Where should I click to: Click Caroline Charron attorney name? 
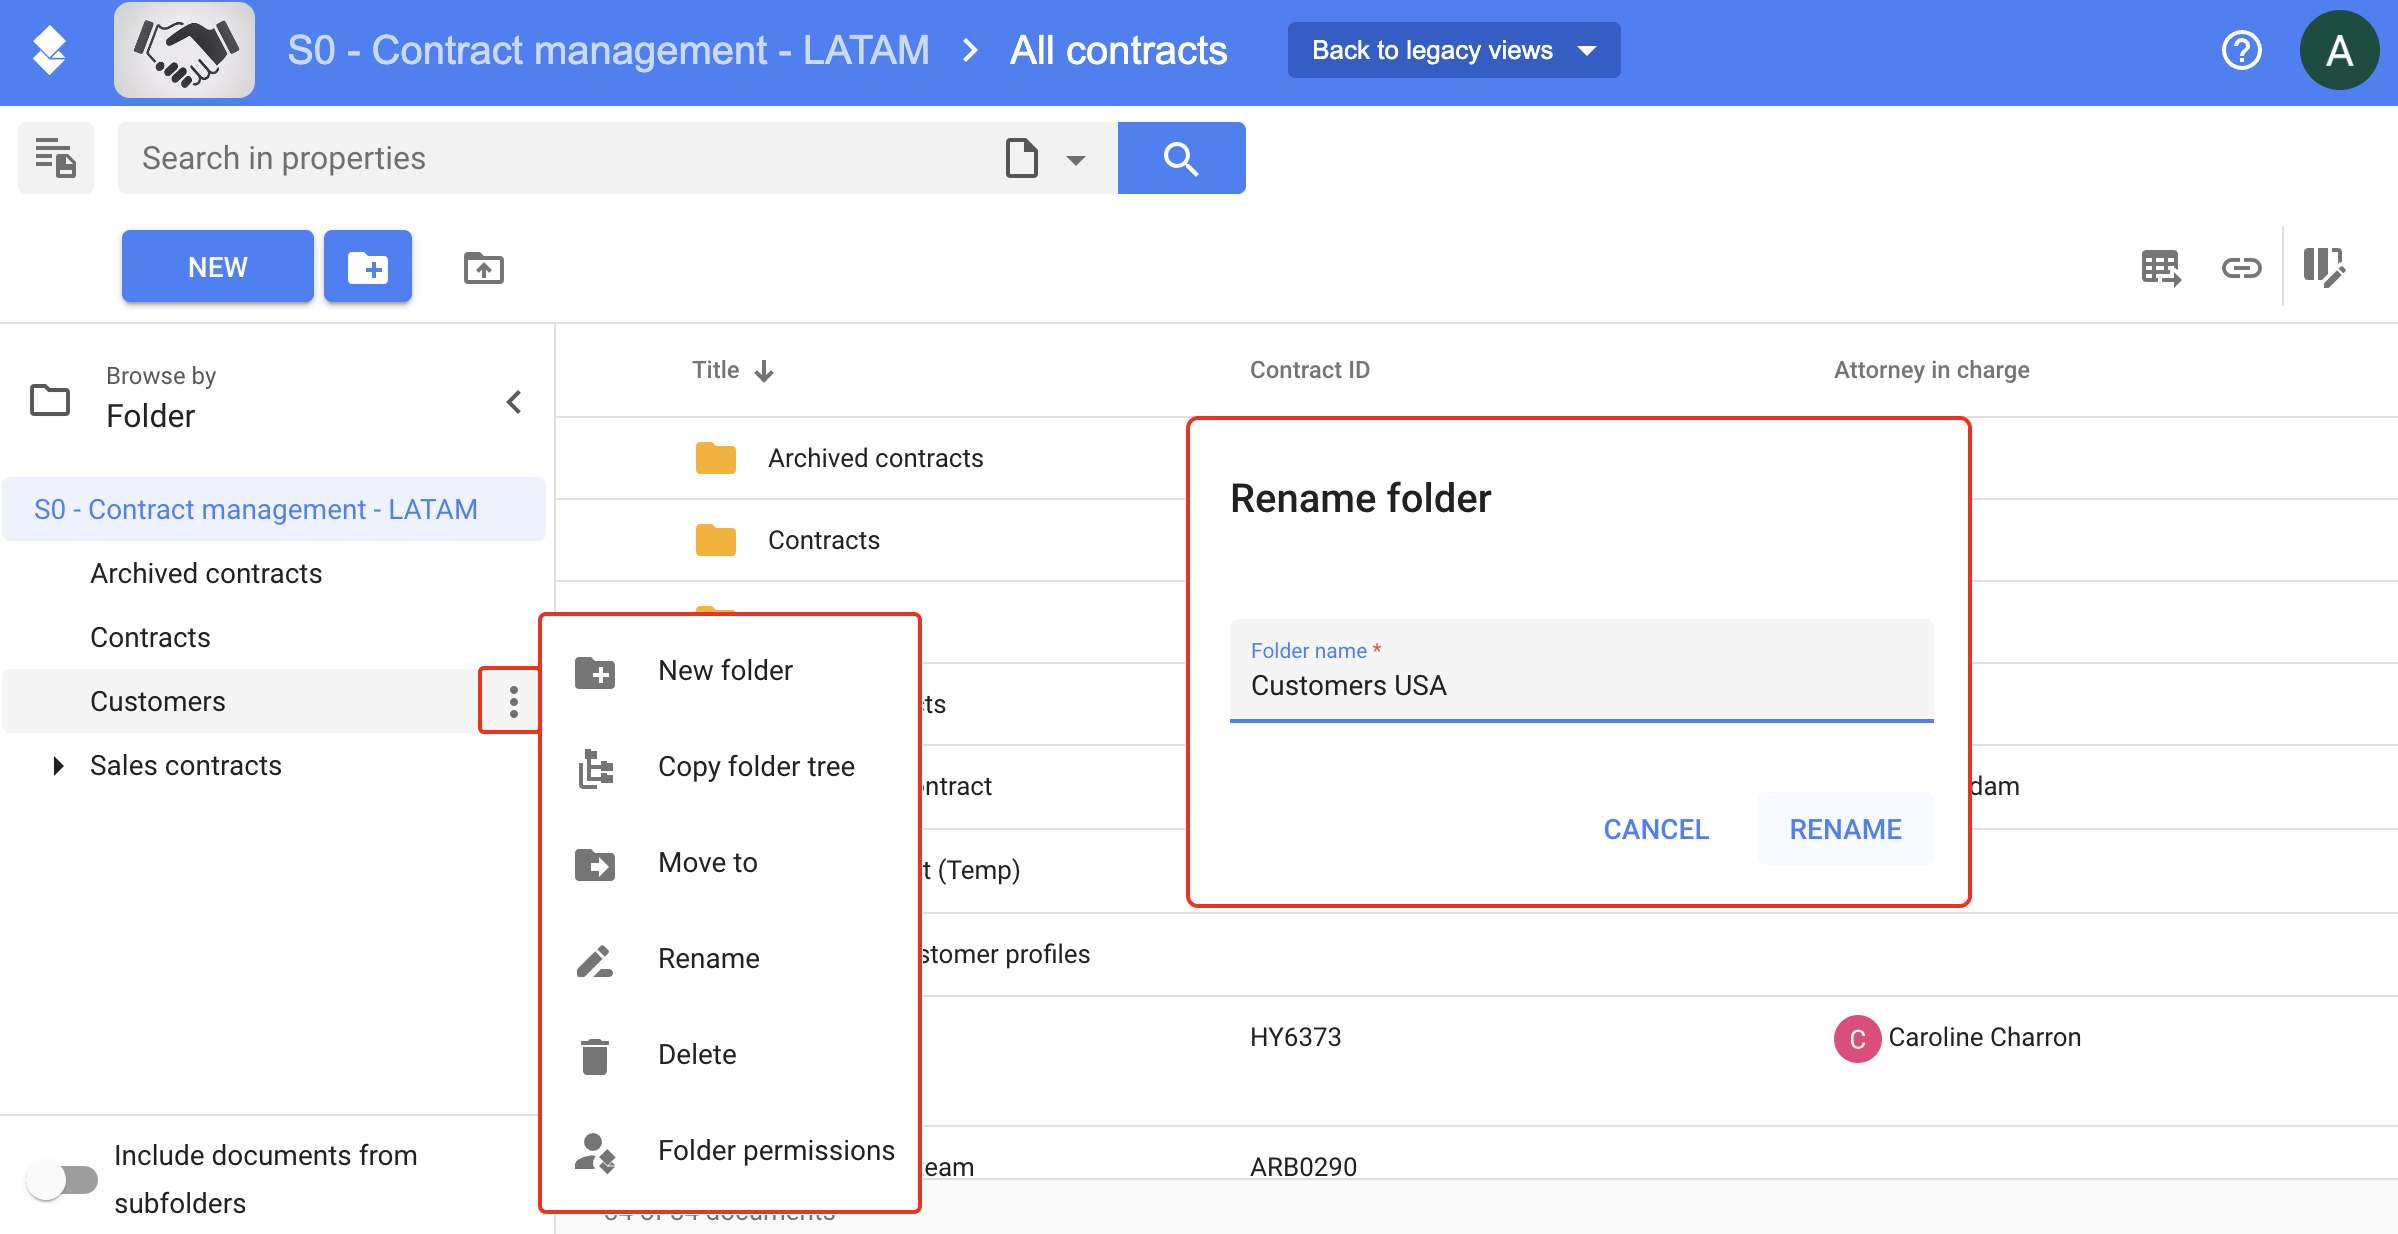[x=1984, y=1037]
